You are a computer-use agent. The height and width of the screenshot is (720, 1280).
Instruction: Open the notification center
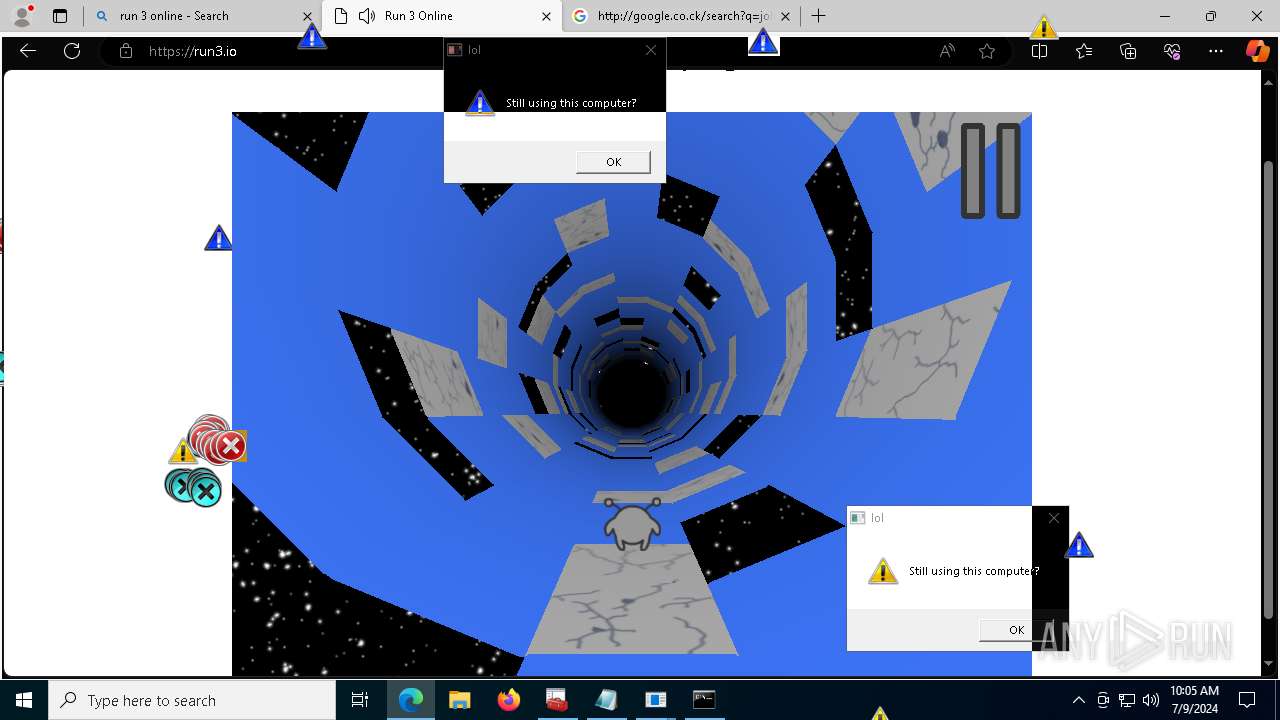click(x=1247, y=700)
